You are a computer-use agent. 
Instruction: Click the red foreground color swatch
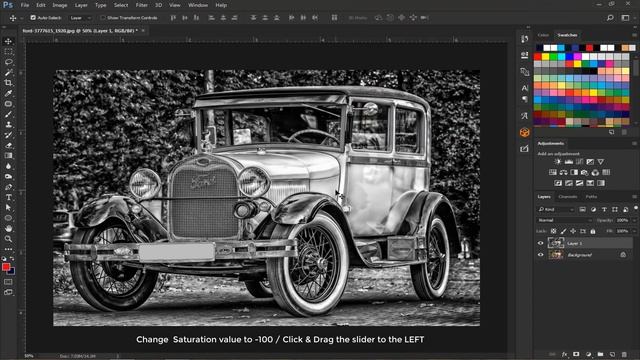(x=6, y=267)
